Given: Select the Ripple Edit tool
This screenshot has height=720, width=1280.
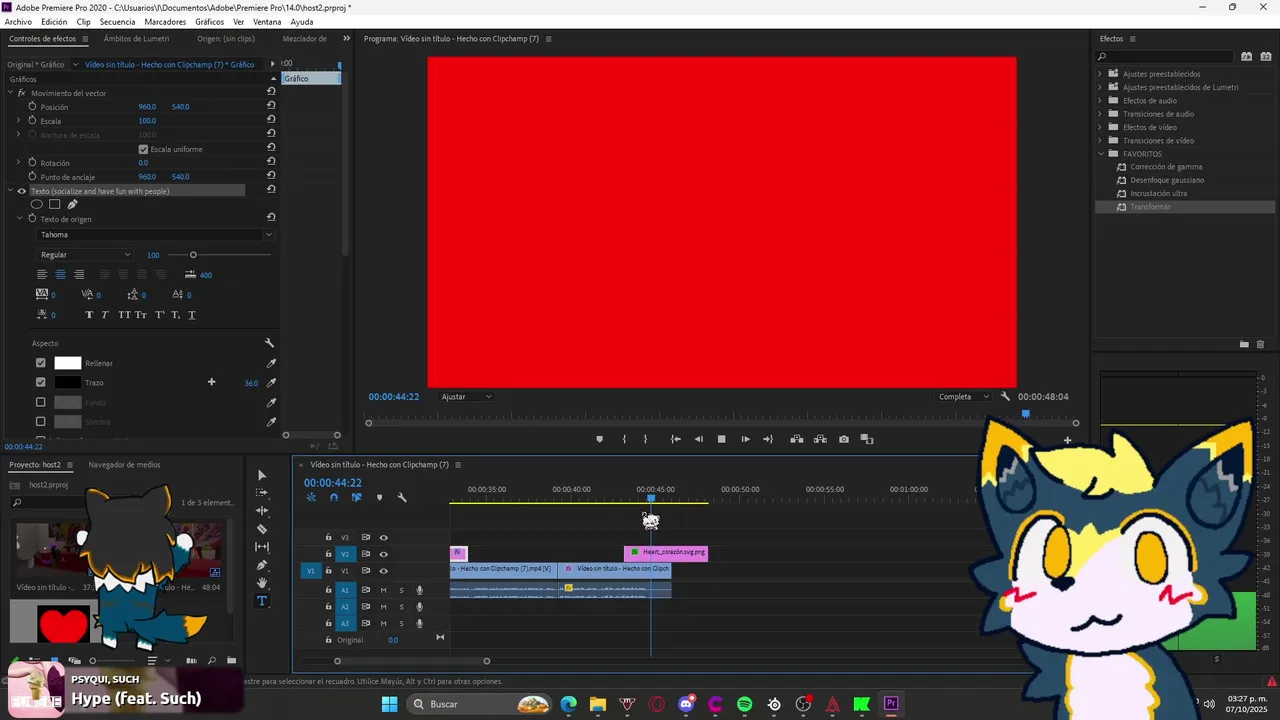Looking at the screenshot, I should [x=262, y=511].
